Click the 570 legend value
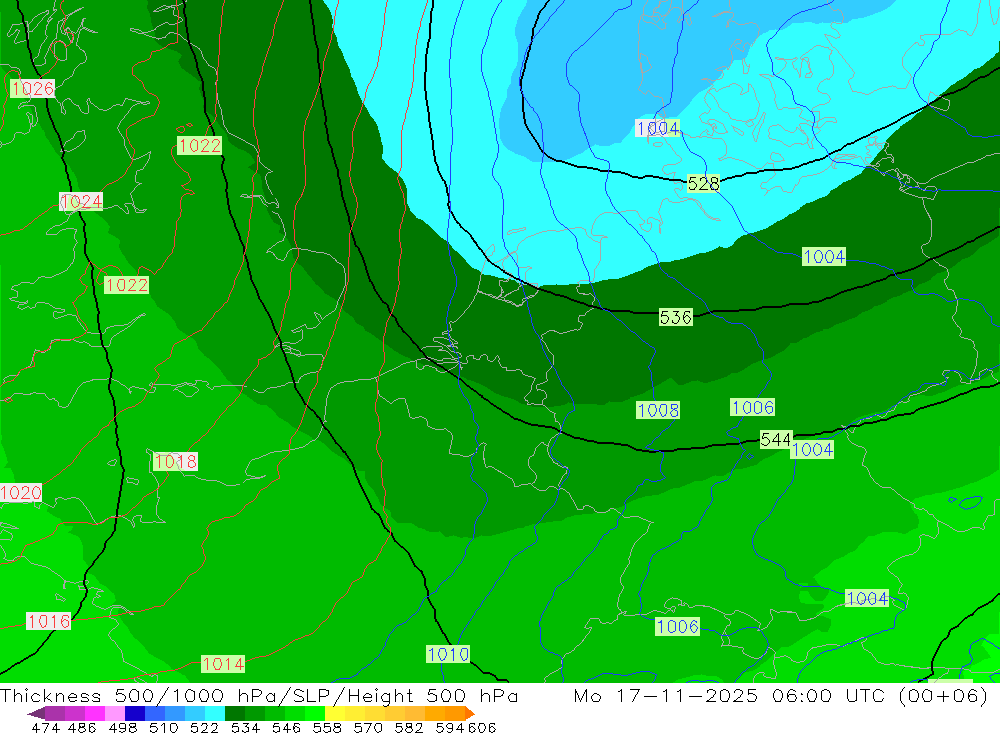This screenshot has width=1000, height=733. pyautogui.click(x=367, y=727)
